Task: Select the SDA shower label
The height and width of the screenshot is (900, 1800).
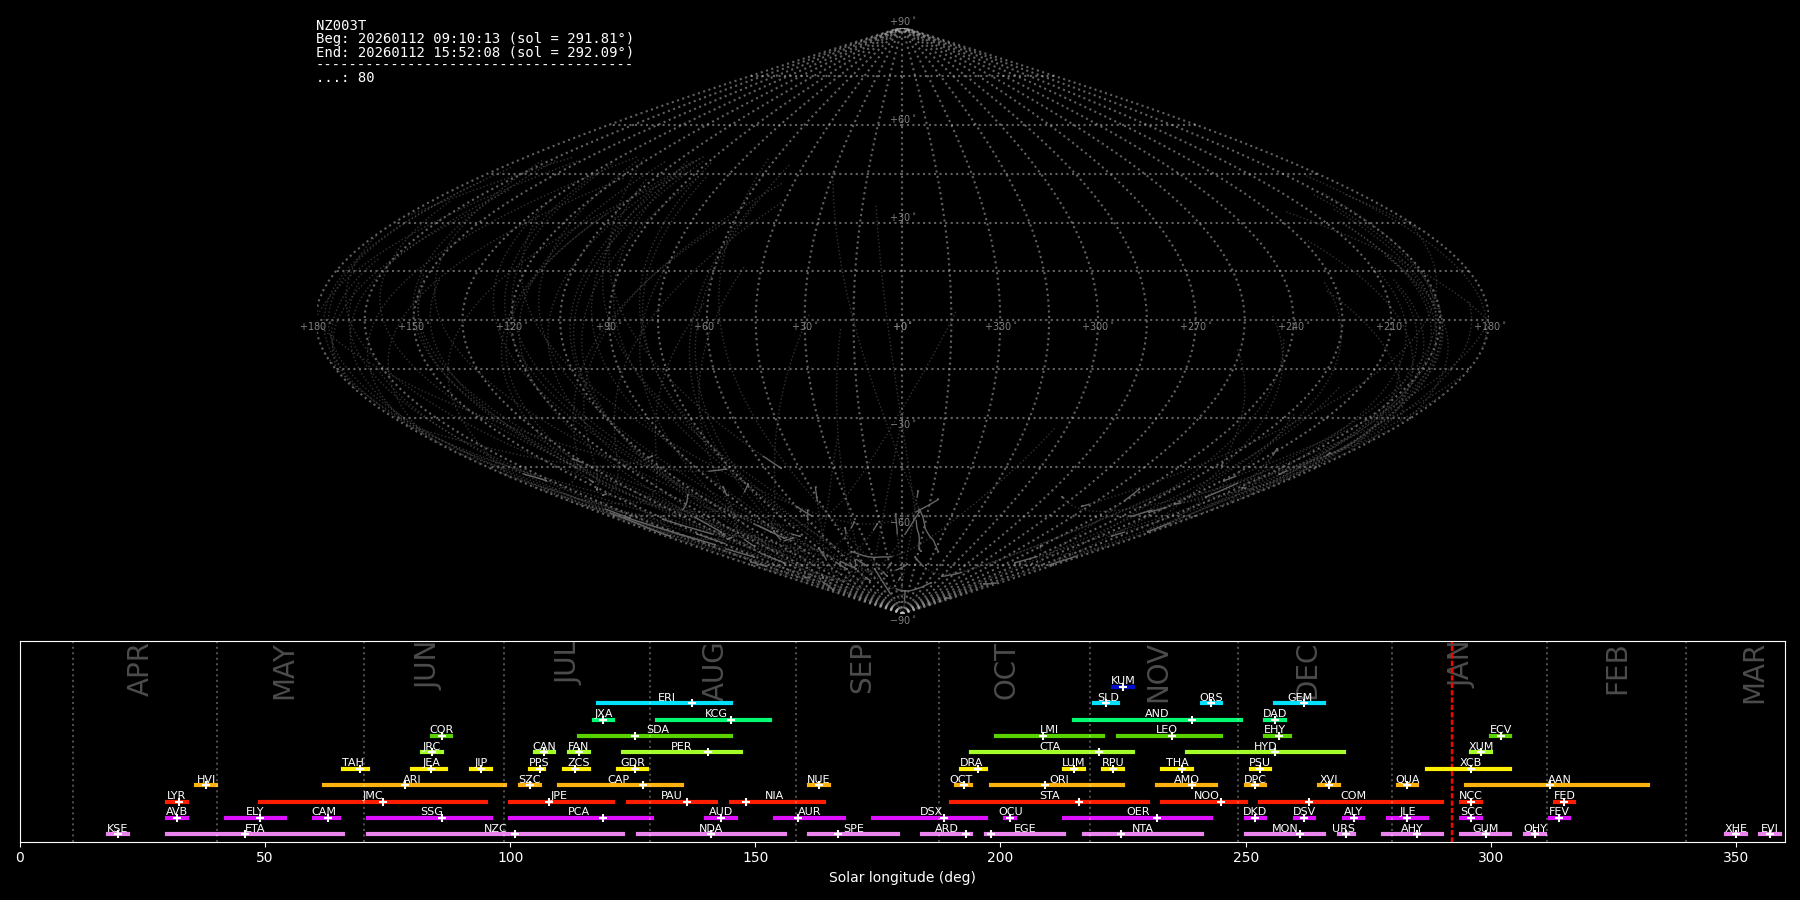Action: pos(658,730)
